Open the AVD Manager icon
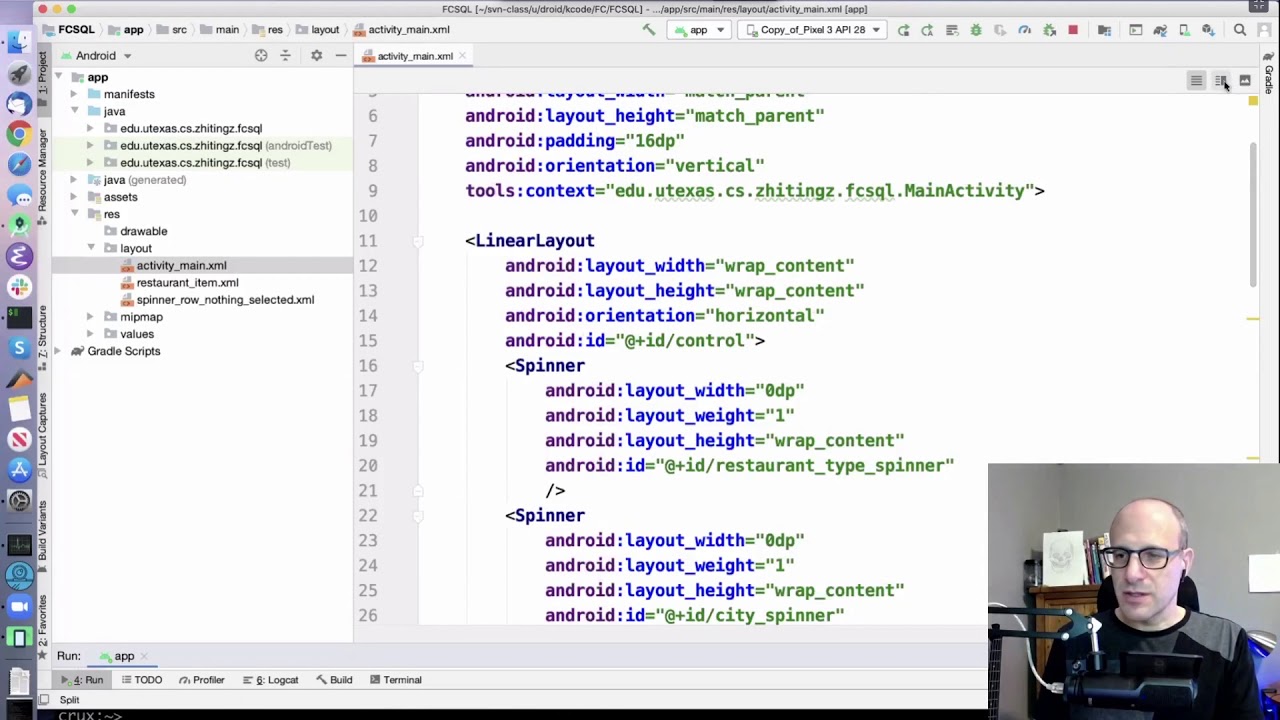This screenshot has width=1280, height=720. point(1184,30)
